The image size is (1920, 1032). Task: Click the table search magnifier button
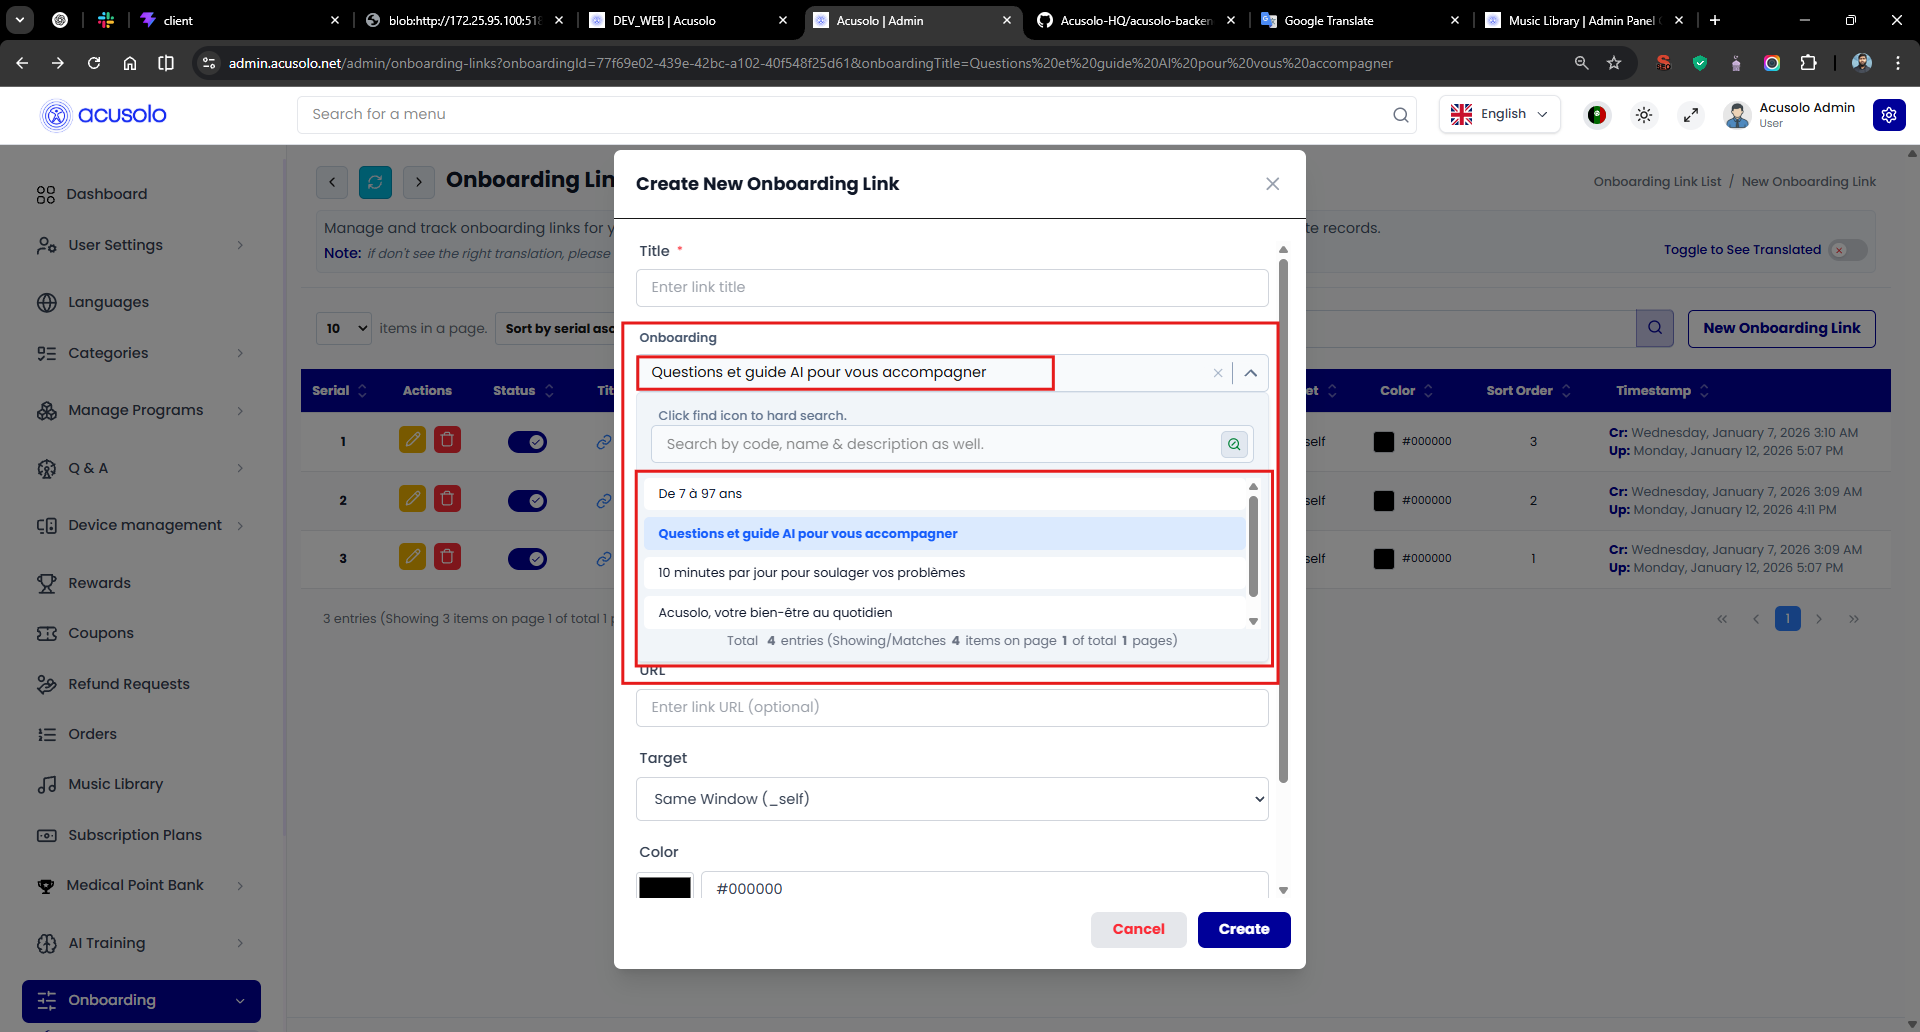tap(1655, 328)
